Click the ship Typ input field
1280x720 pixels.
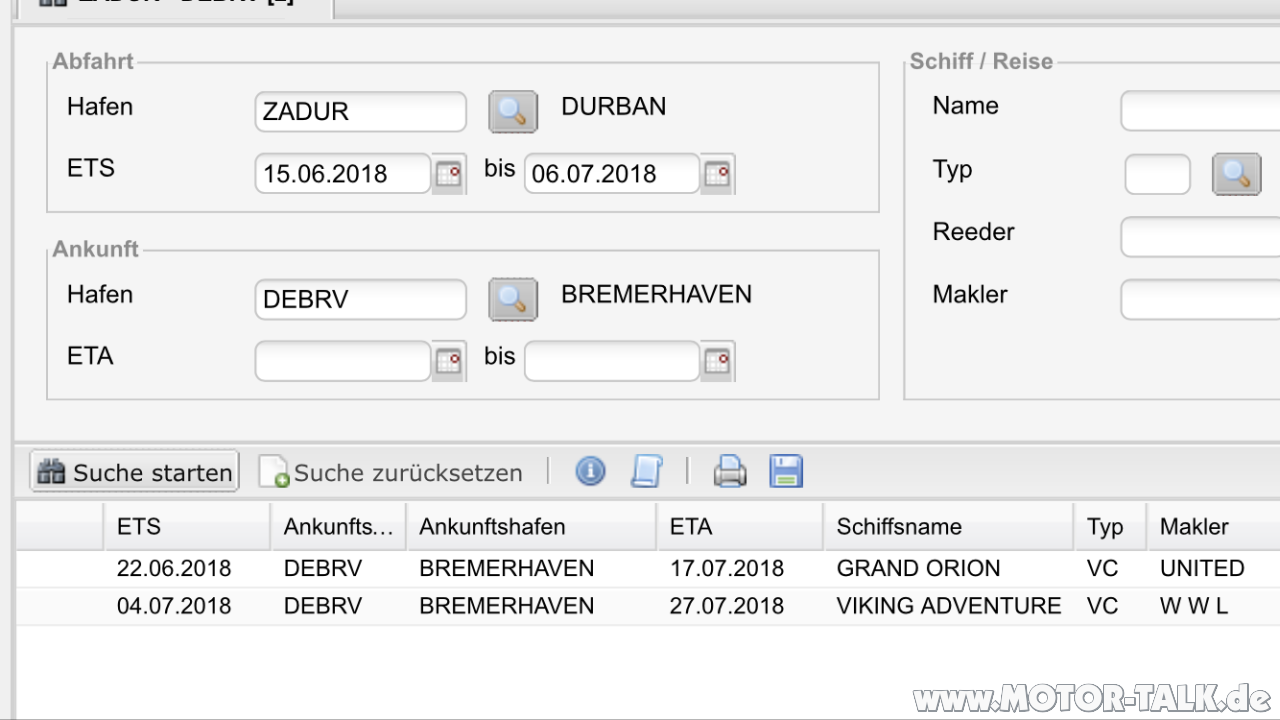pos(1158,174)
